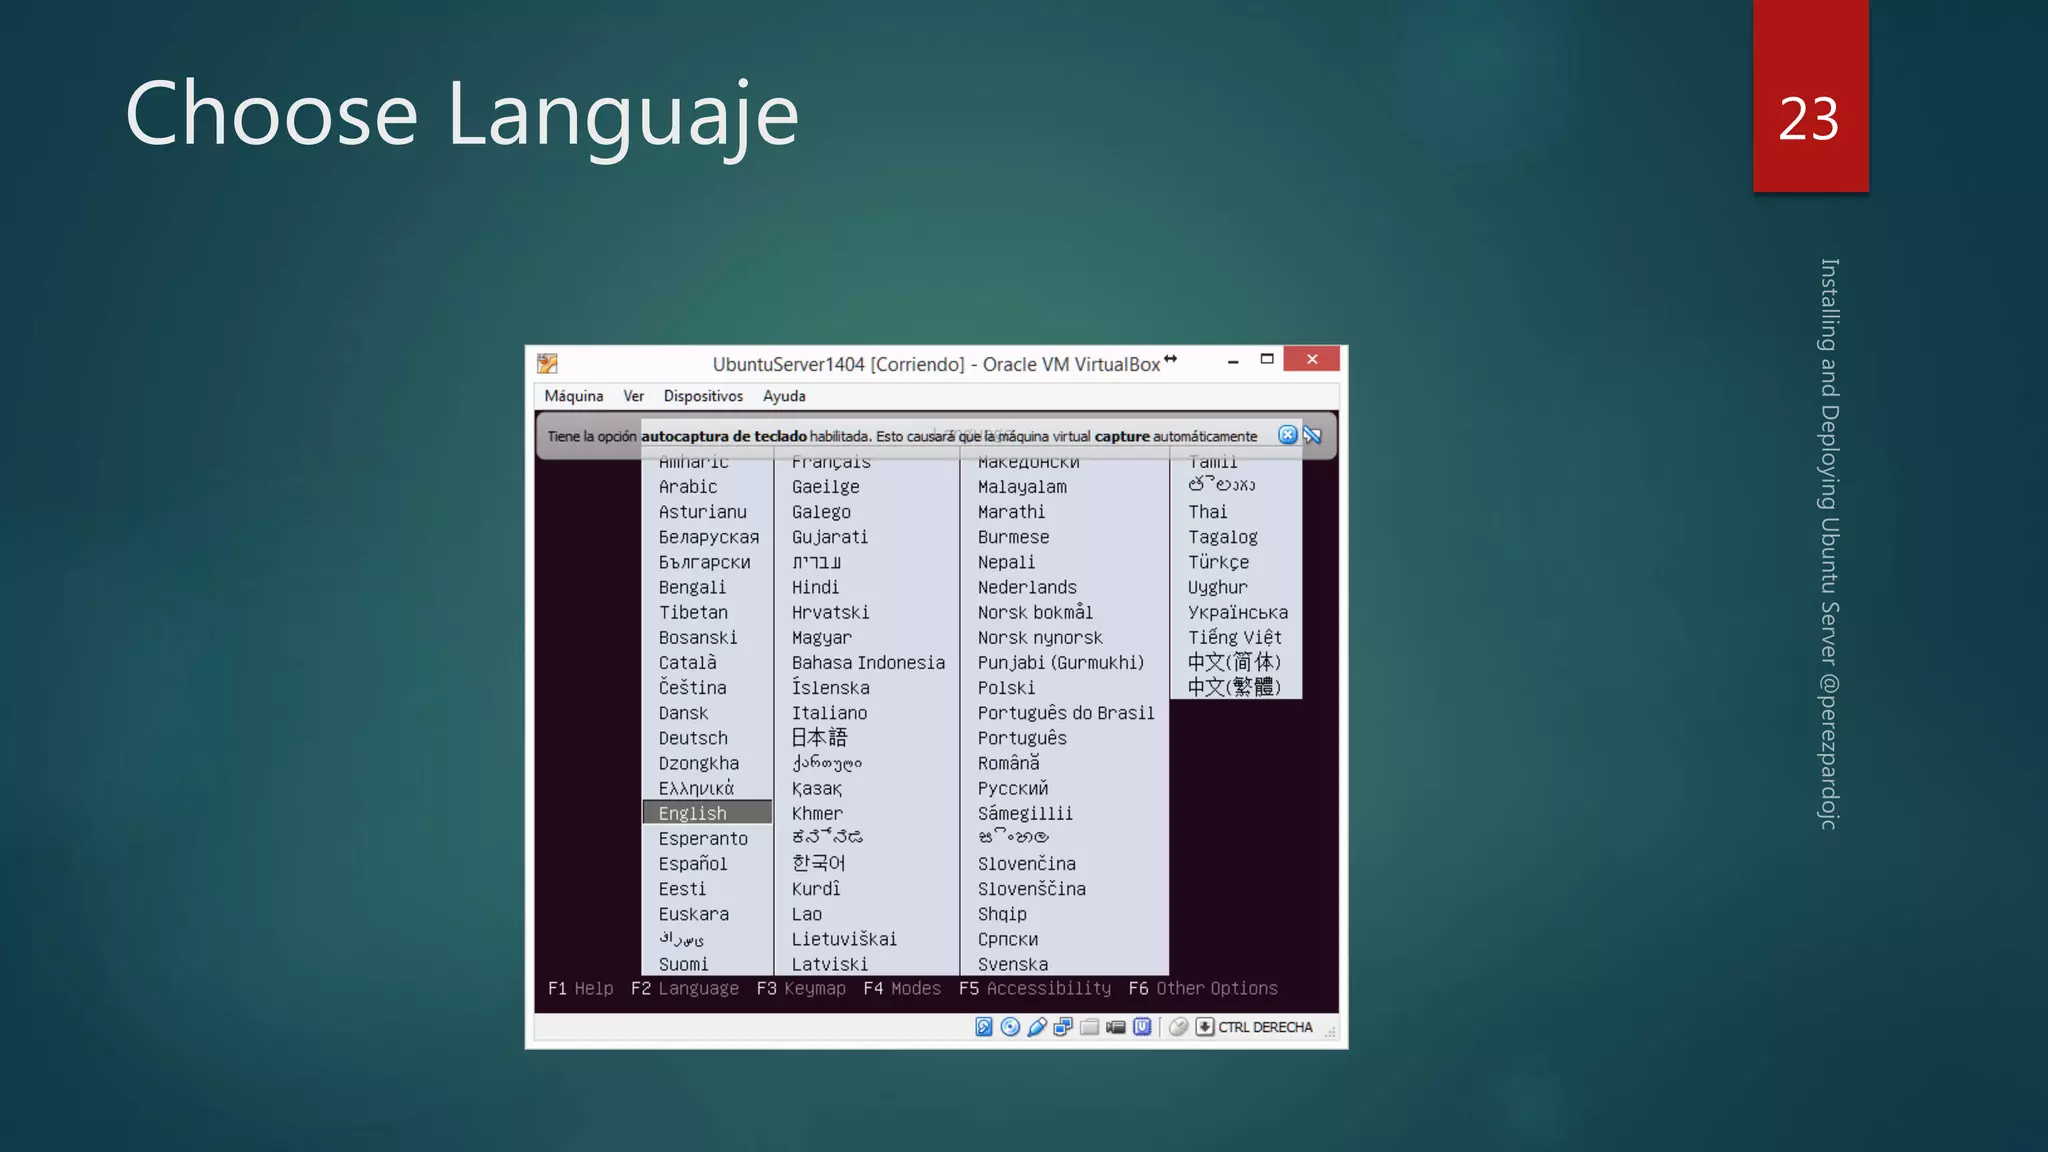Click the network adapters status icon

click(x=1063, y=1027)
